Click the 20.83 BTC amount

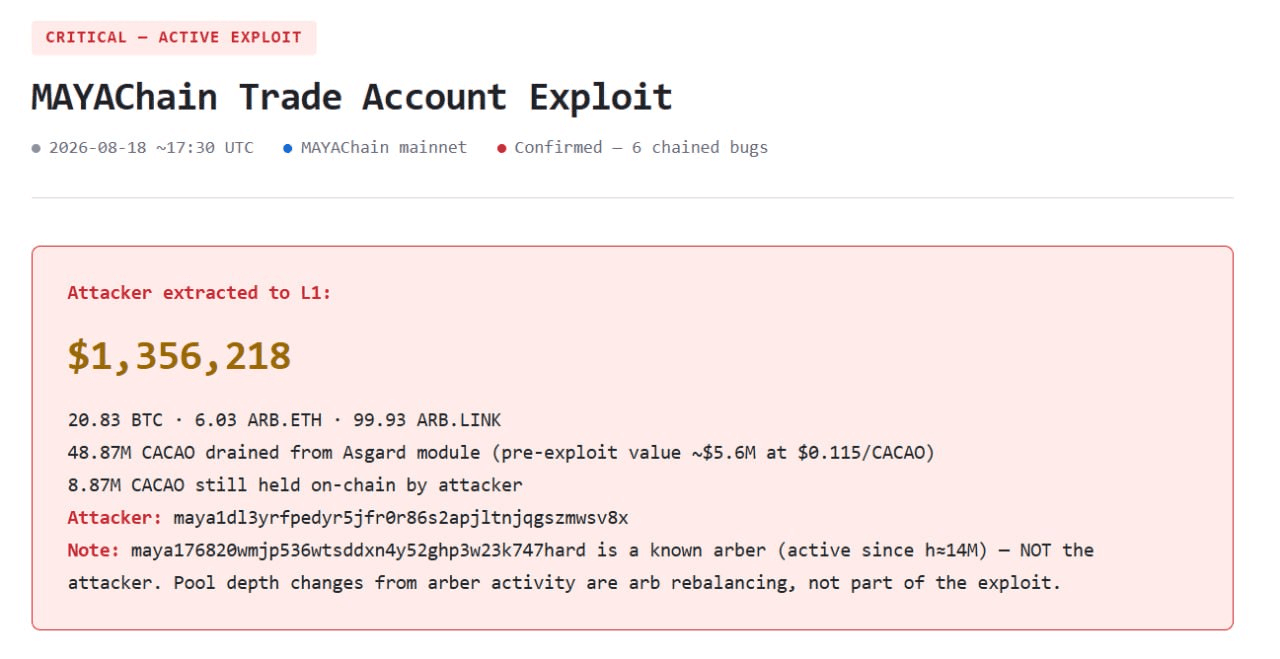point(115,420)
